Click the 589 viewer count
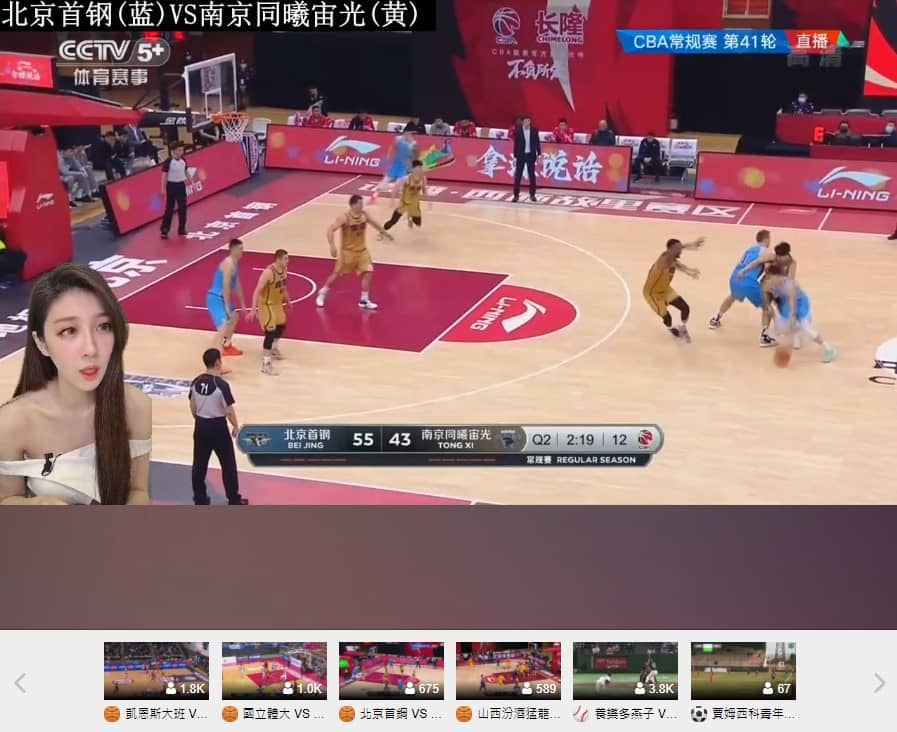This screenshot has width=897, height=732. point(539,689)
